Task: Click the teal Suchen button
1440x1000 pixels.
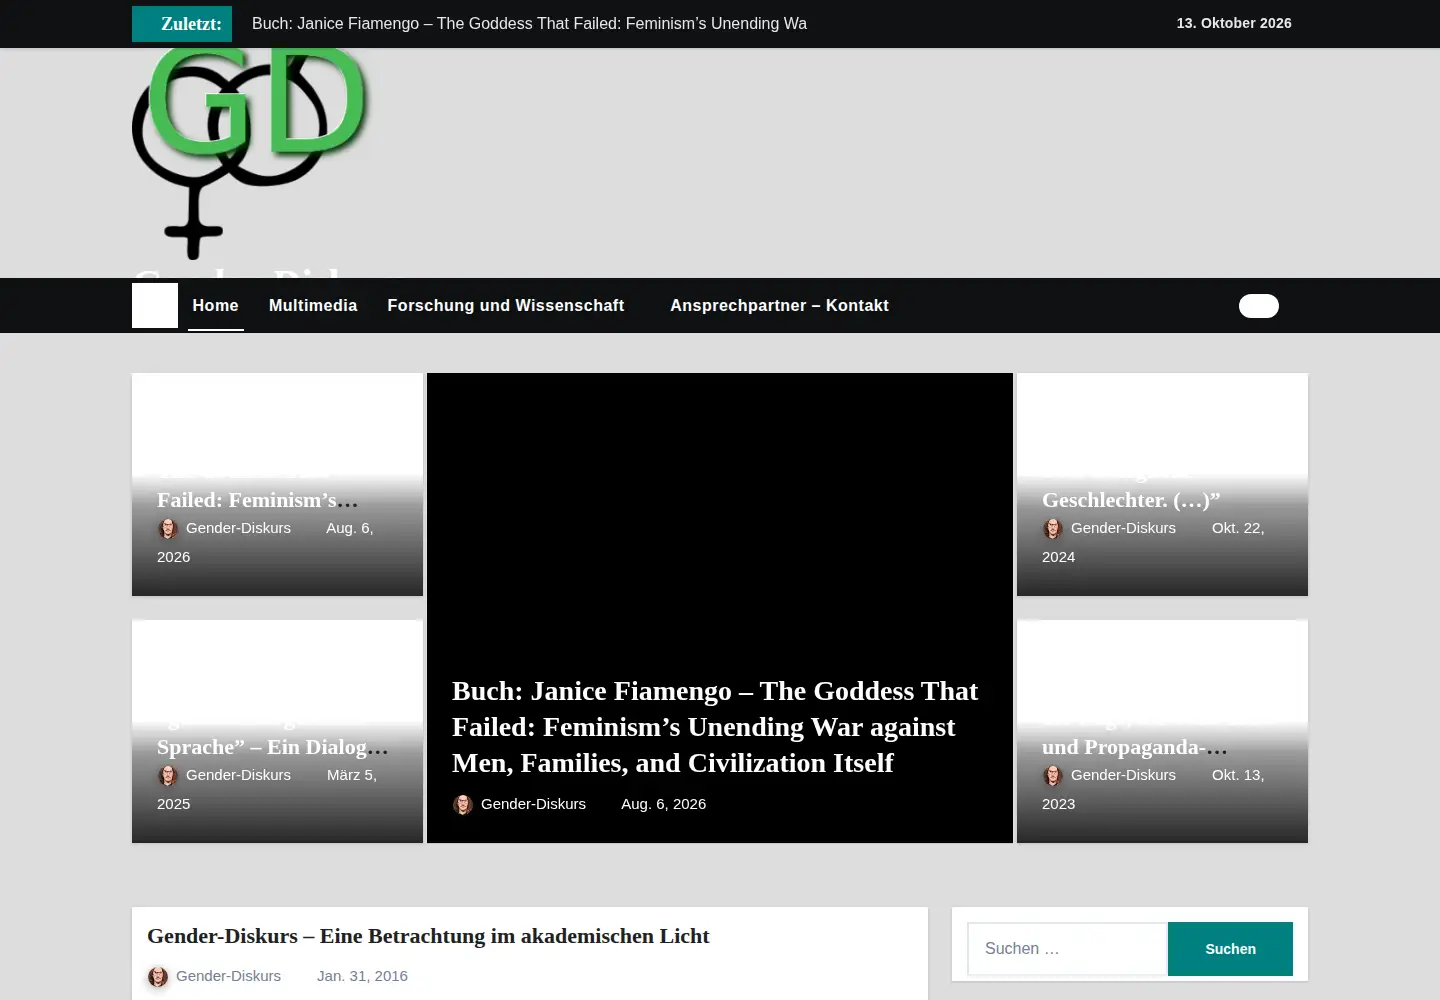Action: click(1230, 949)
